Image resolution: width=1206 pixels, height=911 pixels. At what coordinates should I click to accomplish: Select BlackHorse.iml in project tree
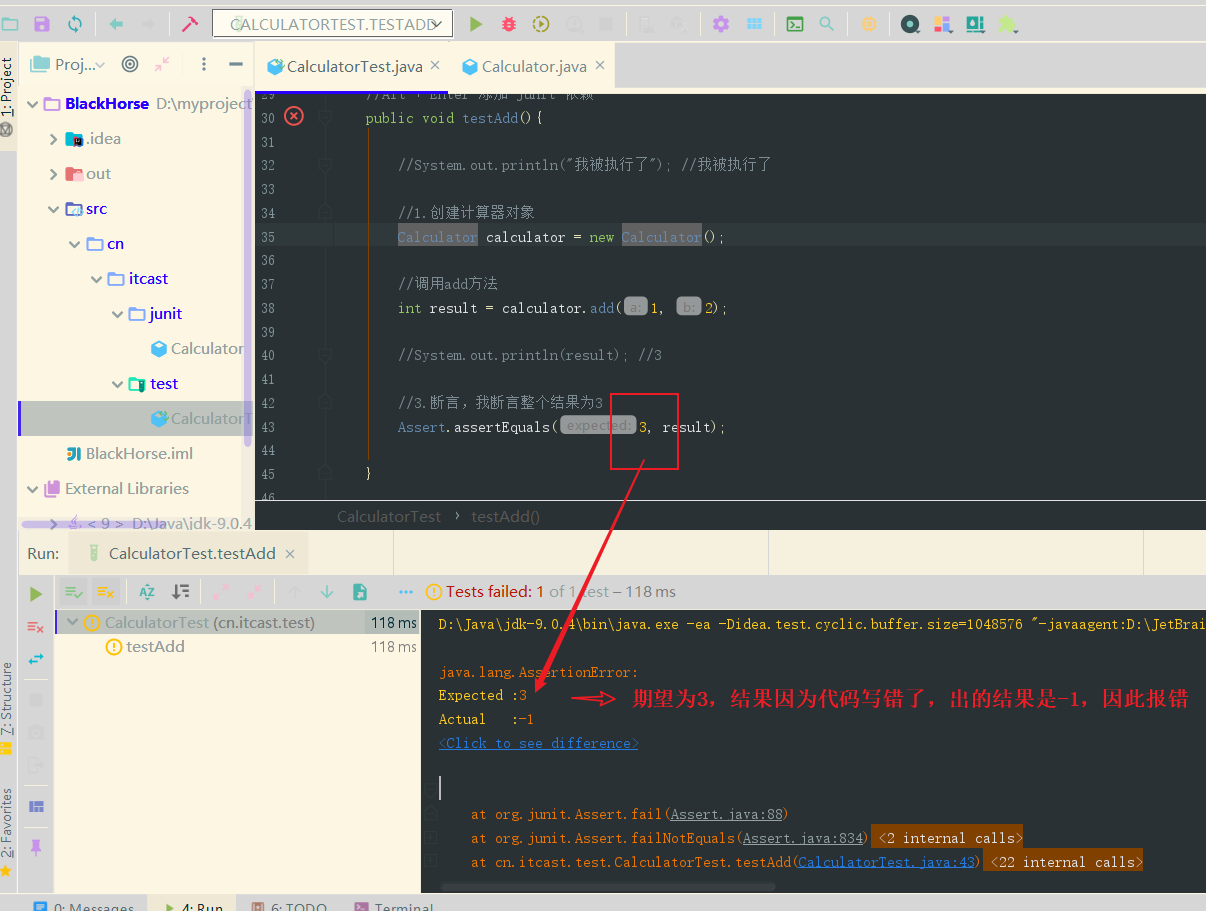(139, 454)
